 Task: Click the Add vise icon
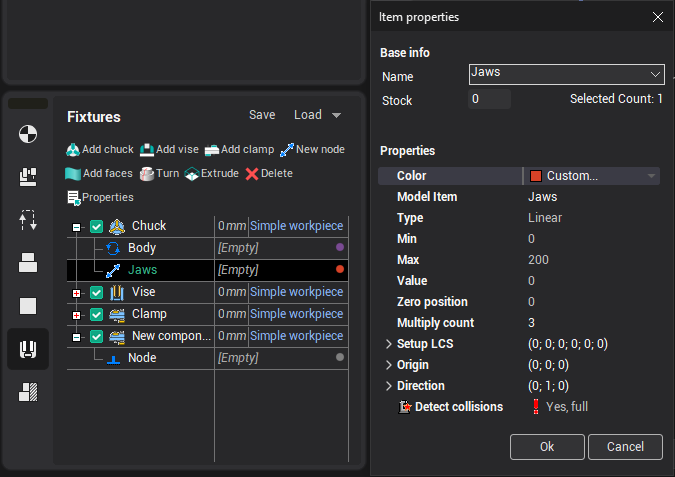tap(147, 150)
